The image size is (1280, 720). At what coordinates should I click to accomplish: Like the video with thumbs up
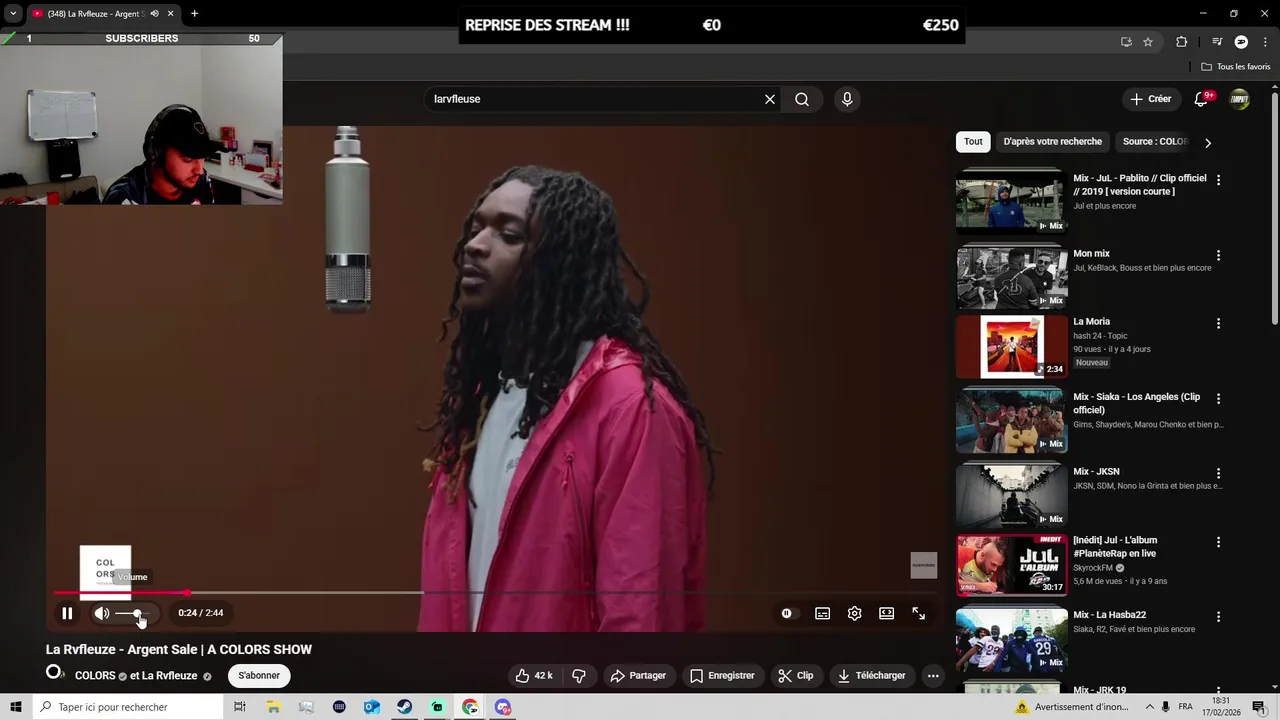(x=534, y=675)
